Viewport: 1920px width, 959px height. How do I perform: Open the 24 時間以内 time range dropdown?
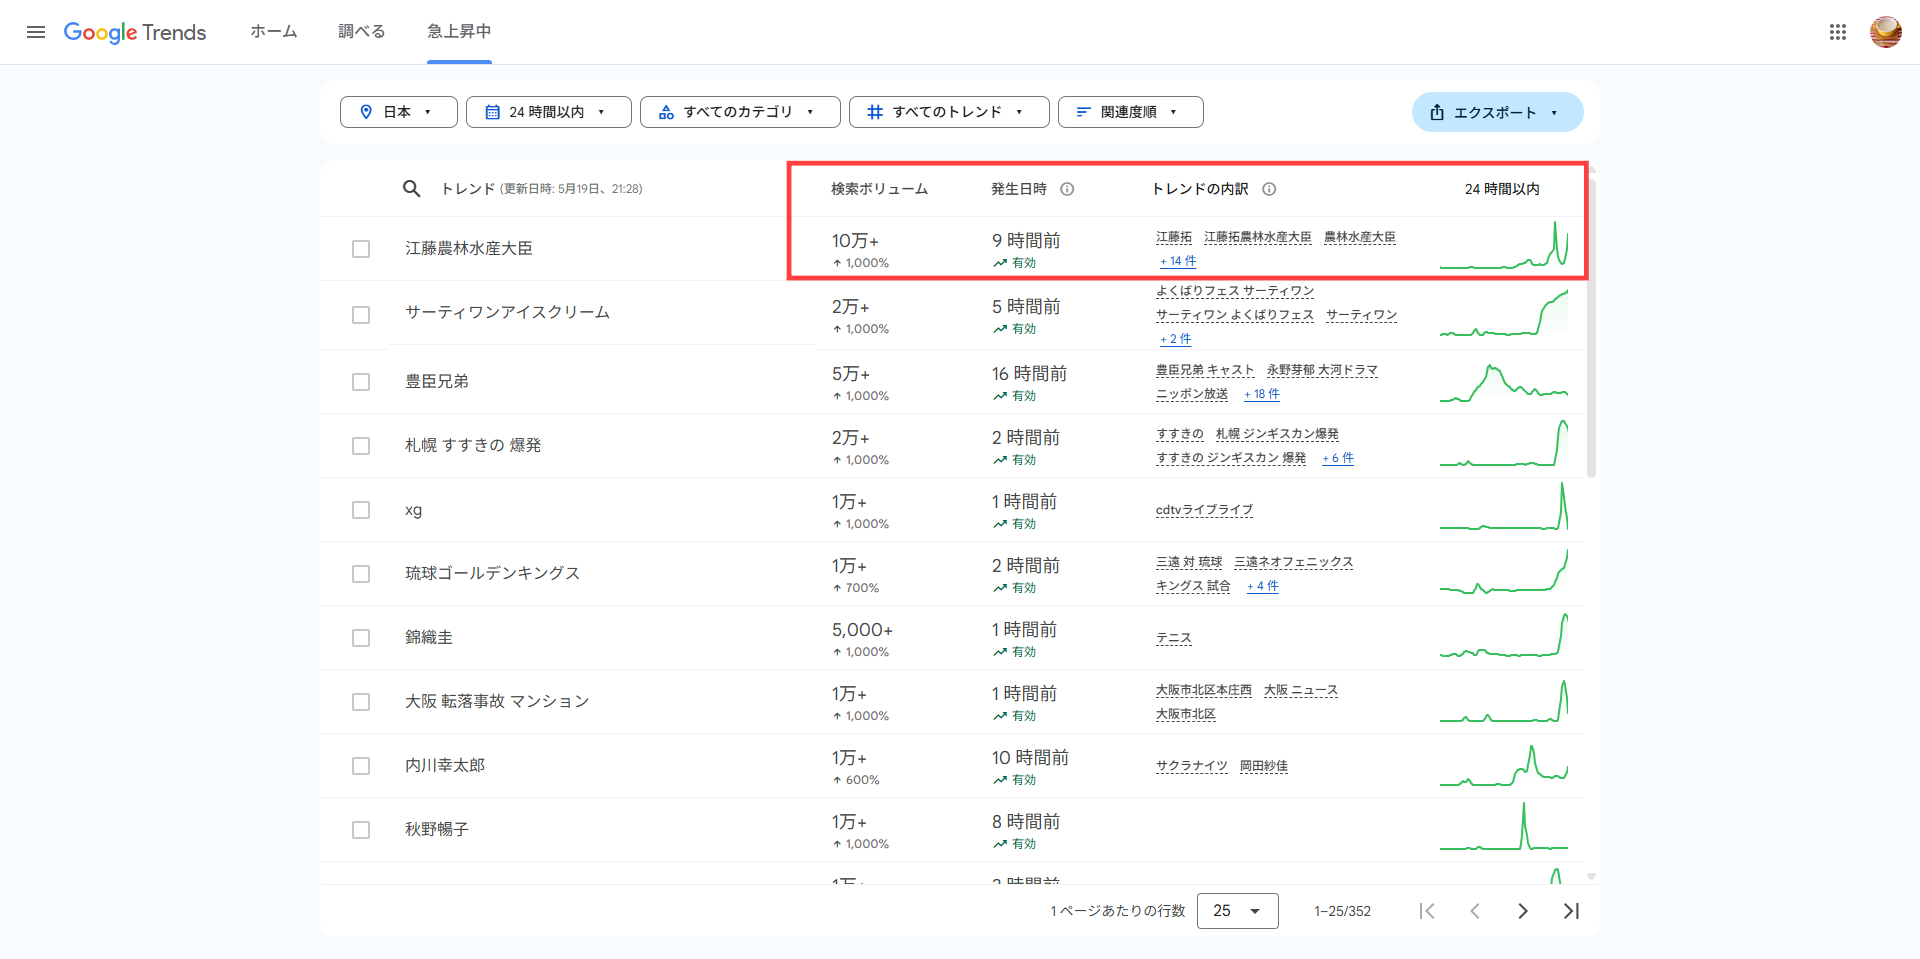click(549, 112)
